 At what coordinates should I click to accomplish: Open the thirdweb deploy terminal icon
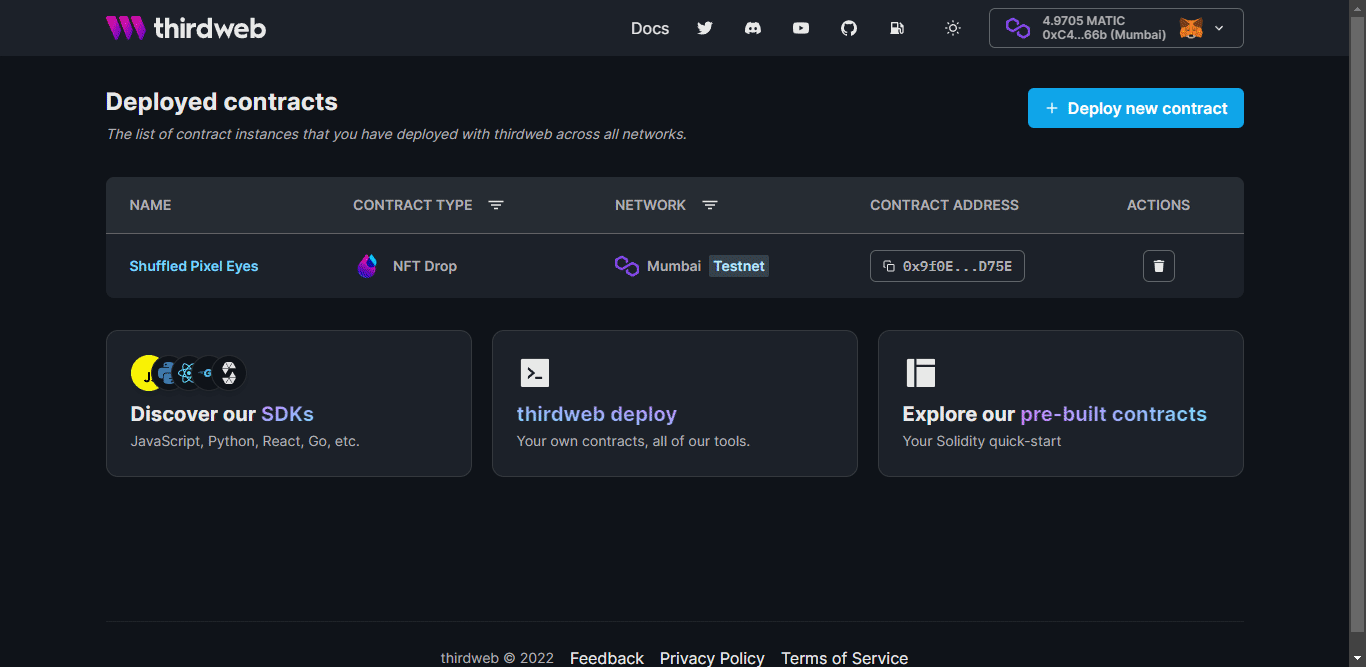coord(535,372)
